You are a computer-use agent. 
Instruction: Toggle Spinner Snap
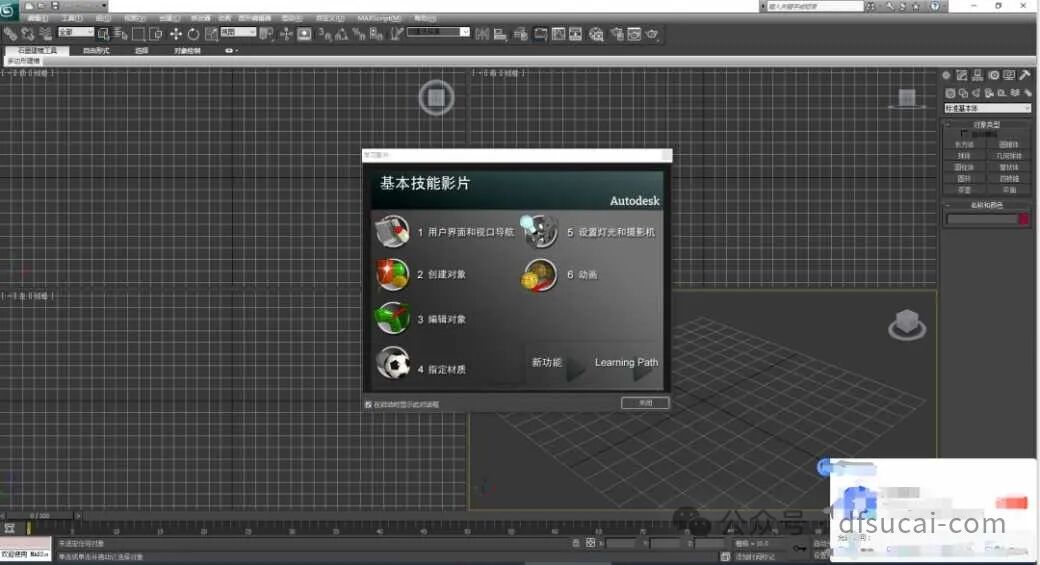coord(376,34)
